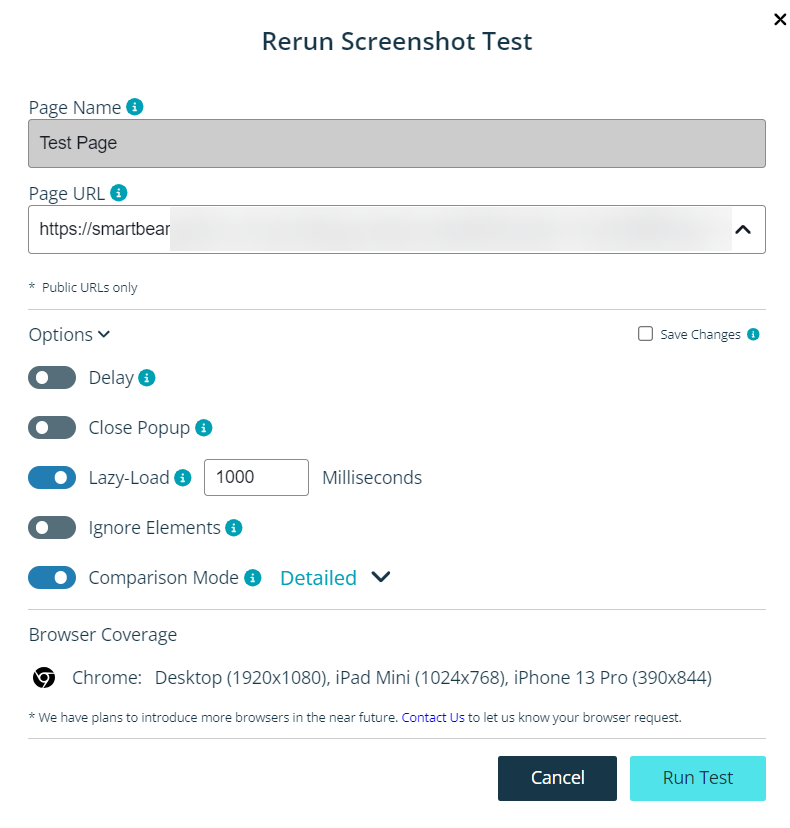The image size is (790, 828).
Task: Click the Ignore Elements info icon
Action: pyautogui.click(x=234, y=527)
